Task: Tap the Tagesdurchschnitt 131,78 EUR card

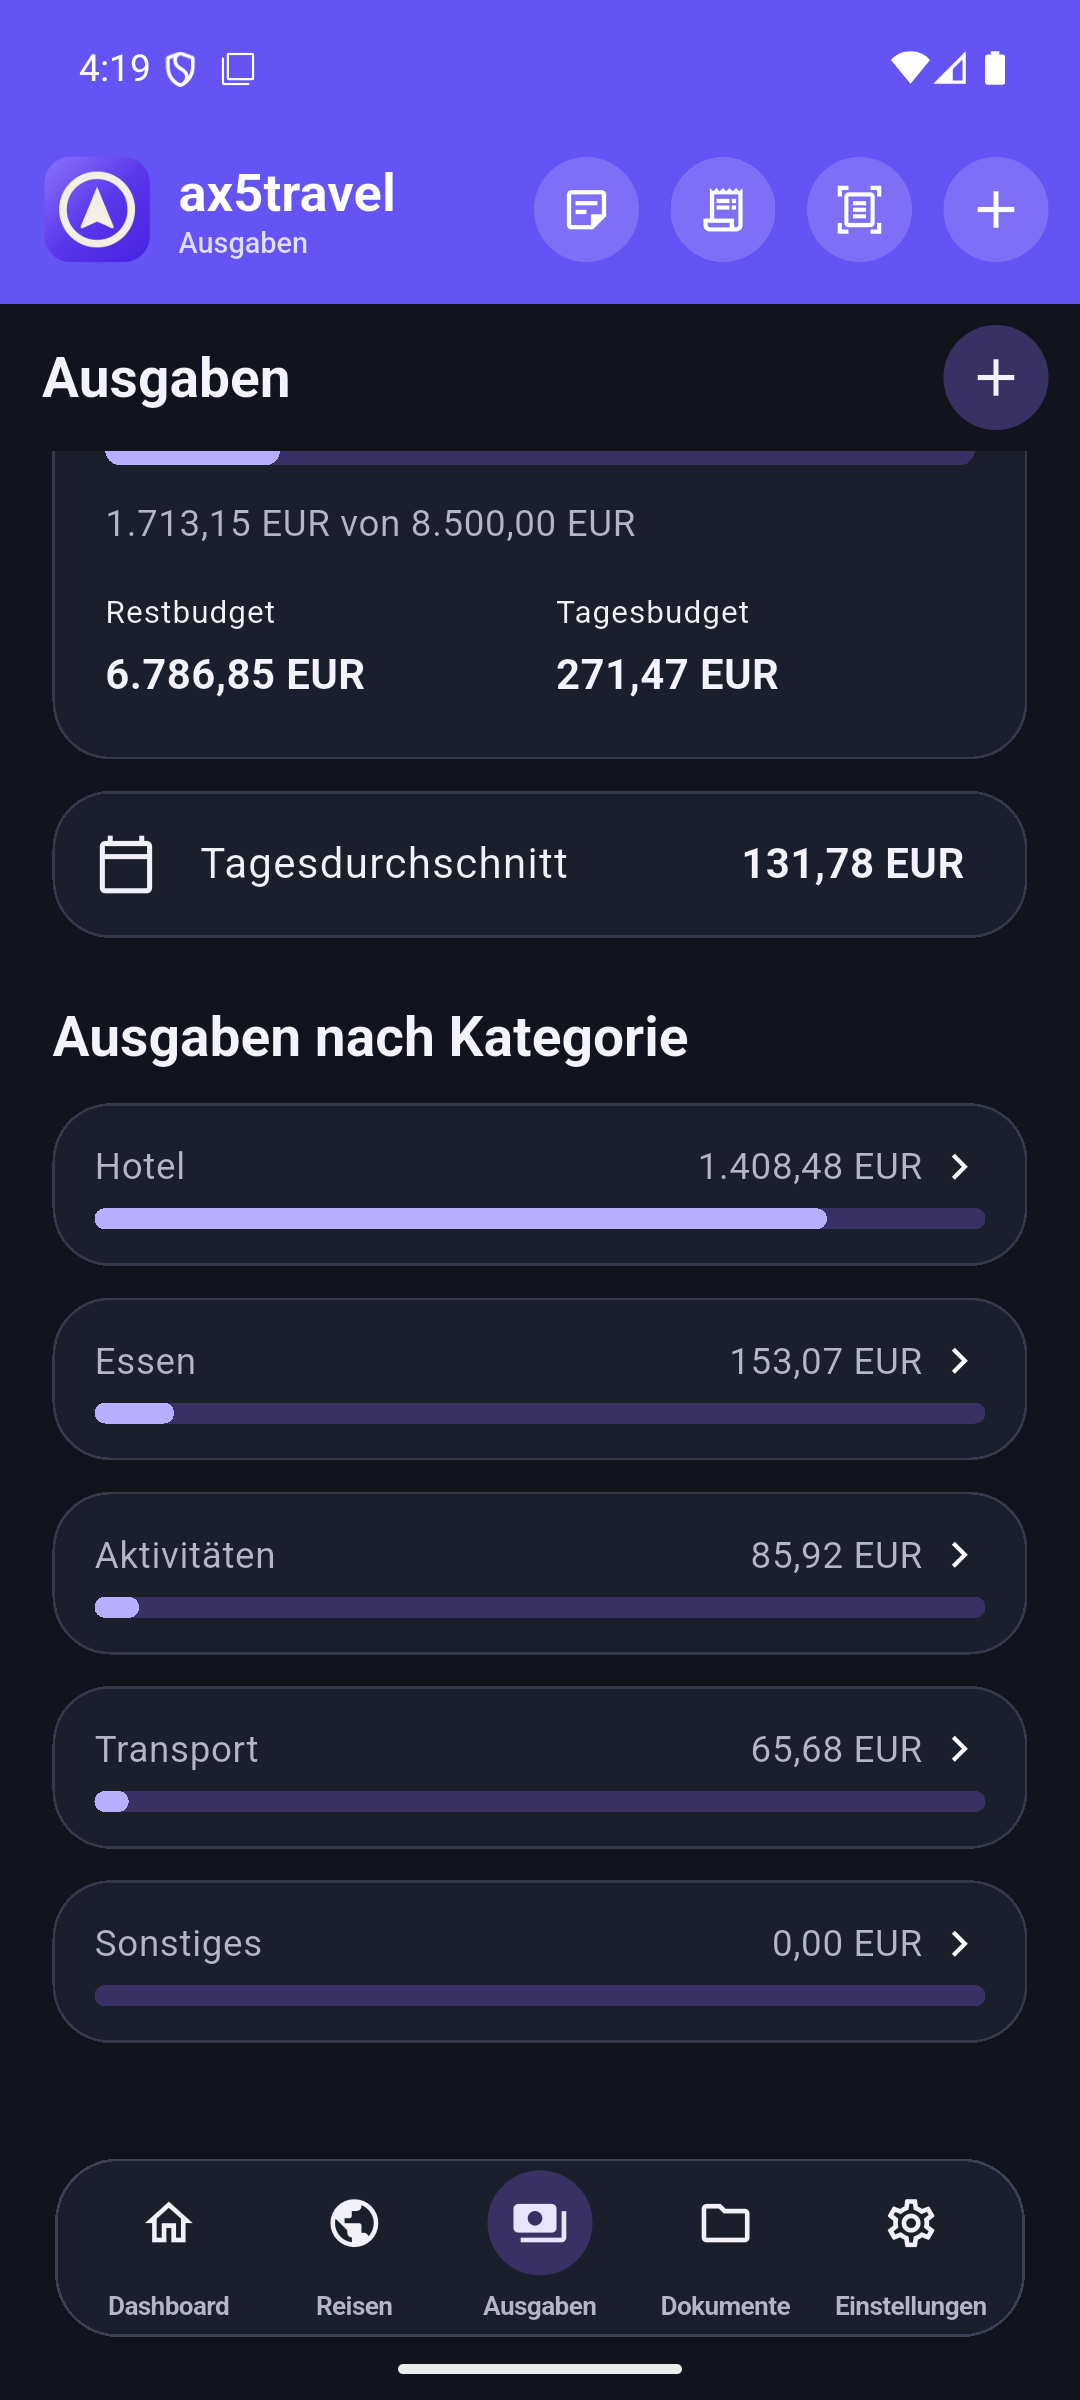Action: (540, 864)
